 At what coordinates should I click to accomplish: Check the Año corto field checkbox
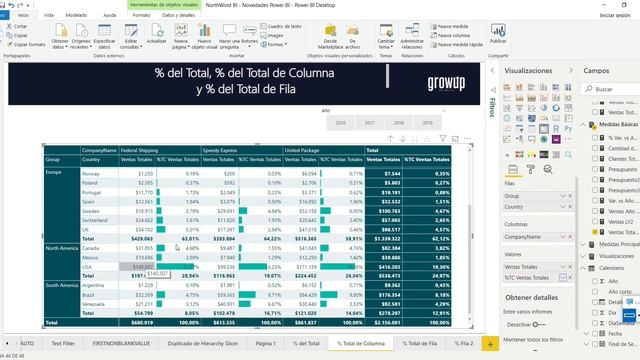pyautogui.click(x=595, y=292)
